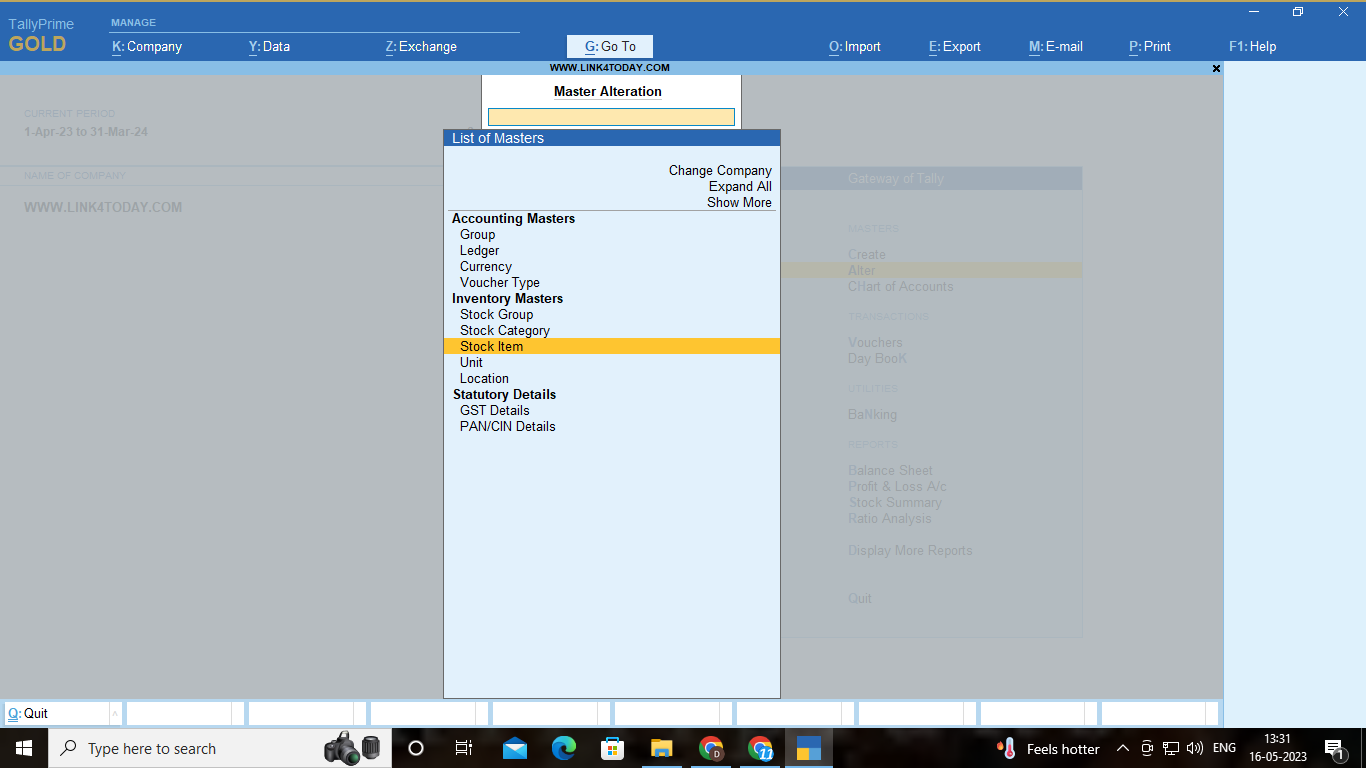1366x768 pixels.
Task: Select Change Company in List of Masters
Action: (x=720, y=170)
